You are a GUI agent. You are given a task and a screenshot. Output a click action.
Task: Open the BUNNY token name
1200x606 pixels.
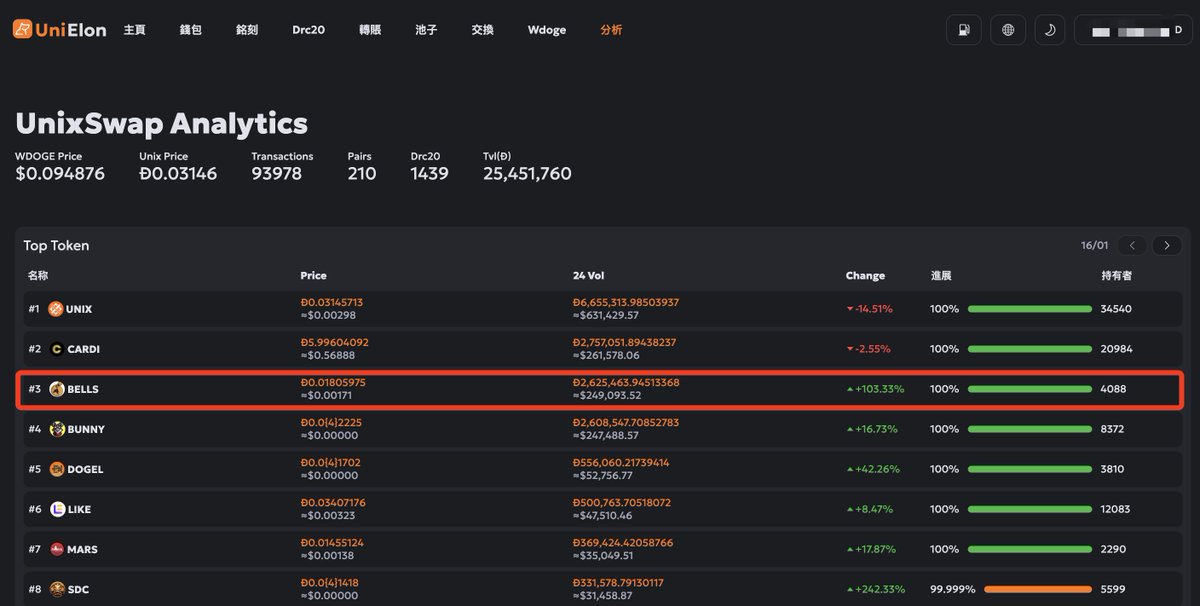(86, 429)
